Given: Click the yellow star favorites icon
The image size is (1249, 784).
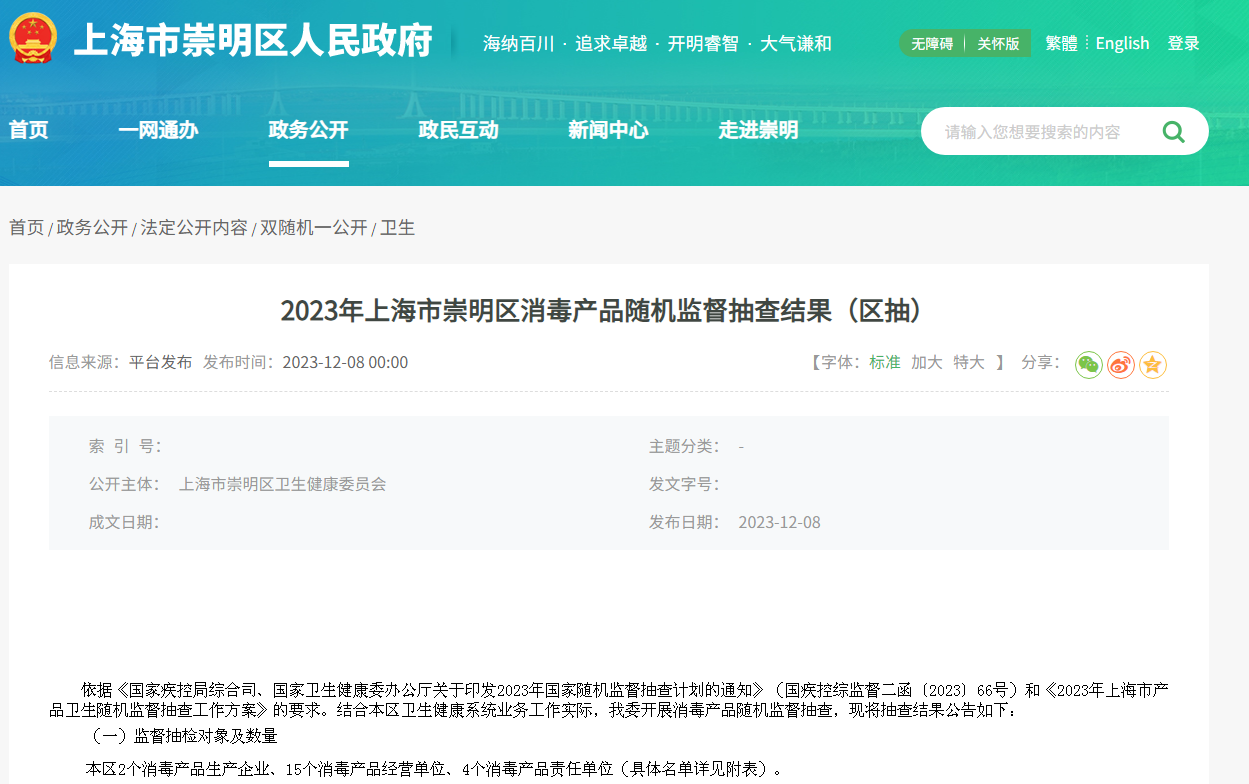Looking at the screenshot, I should tap(1153, 365).
